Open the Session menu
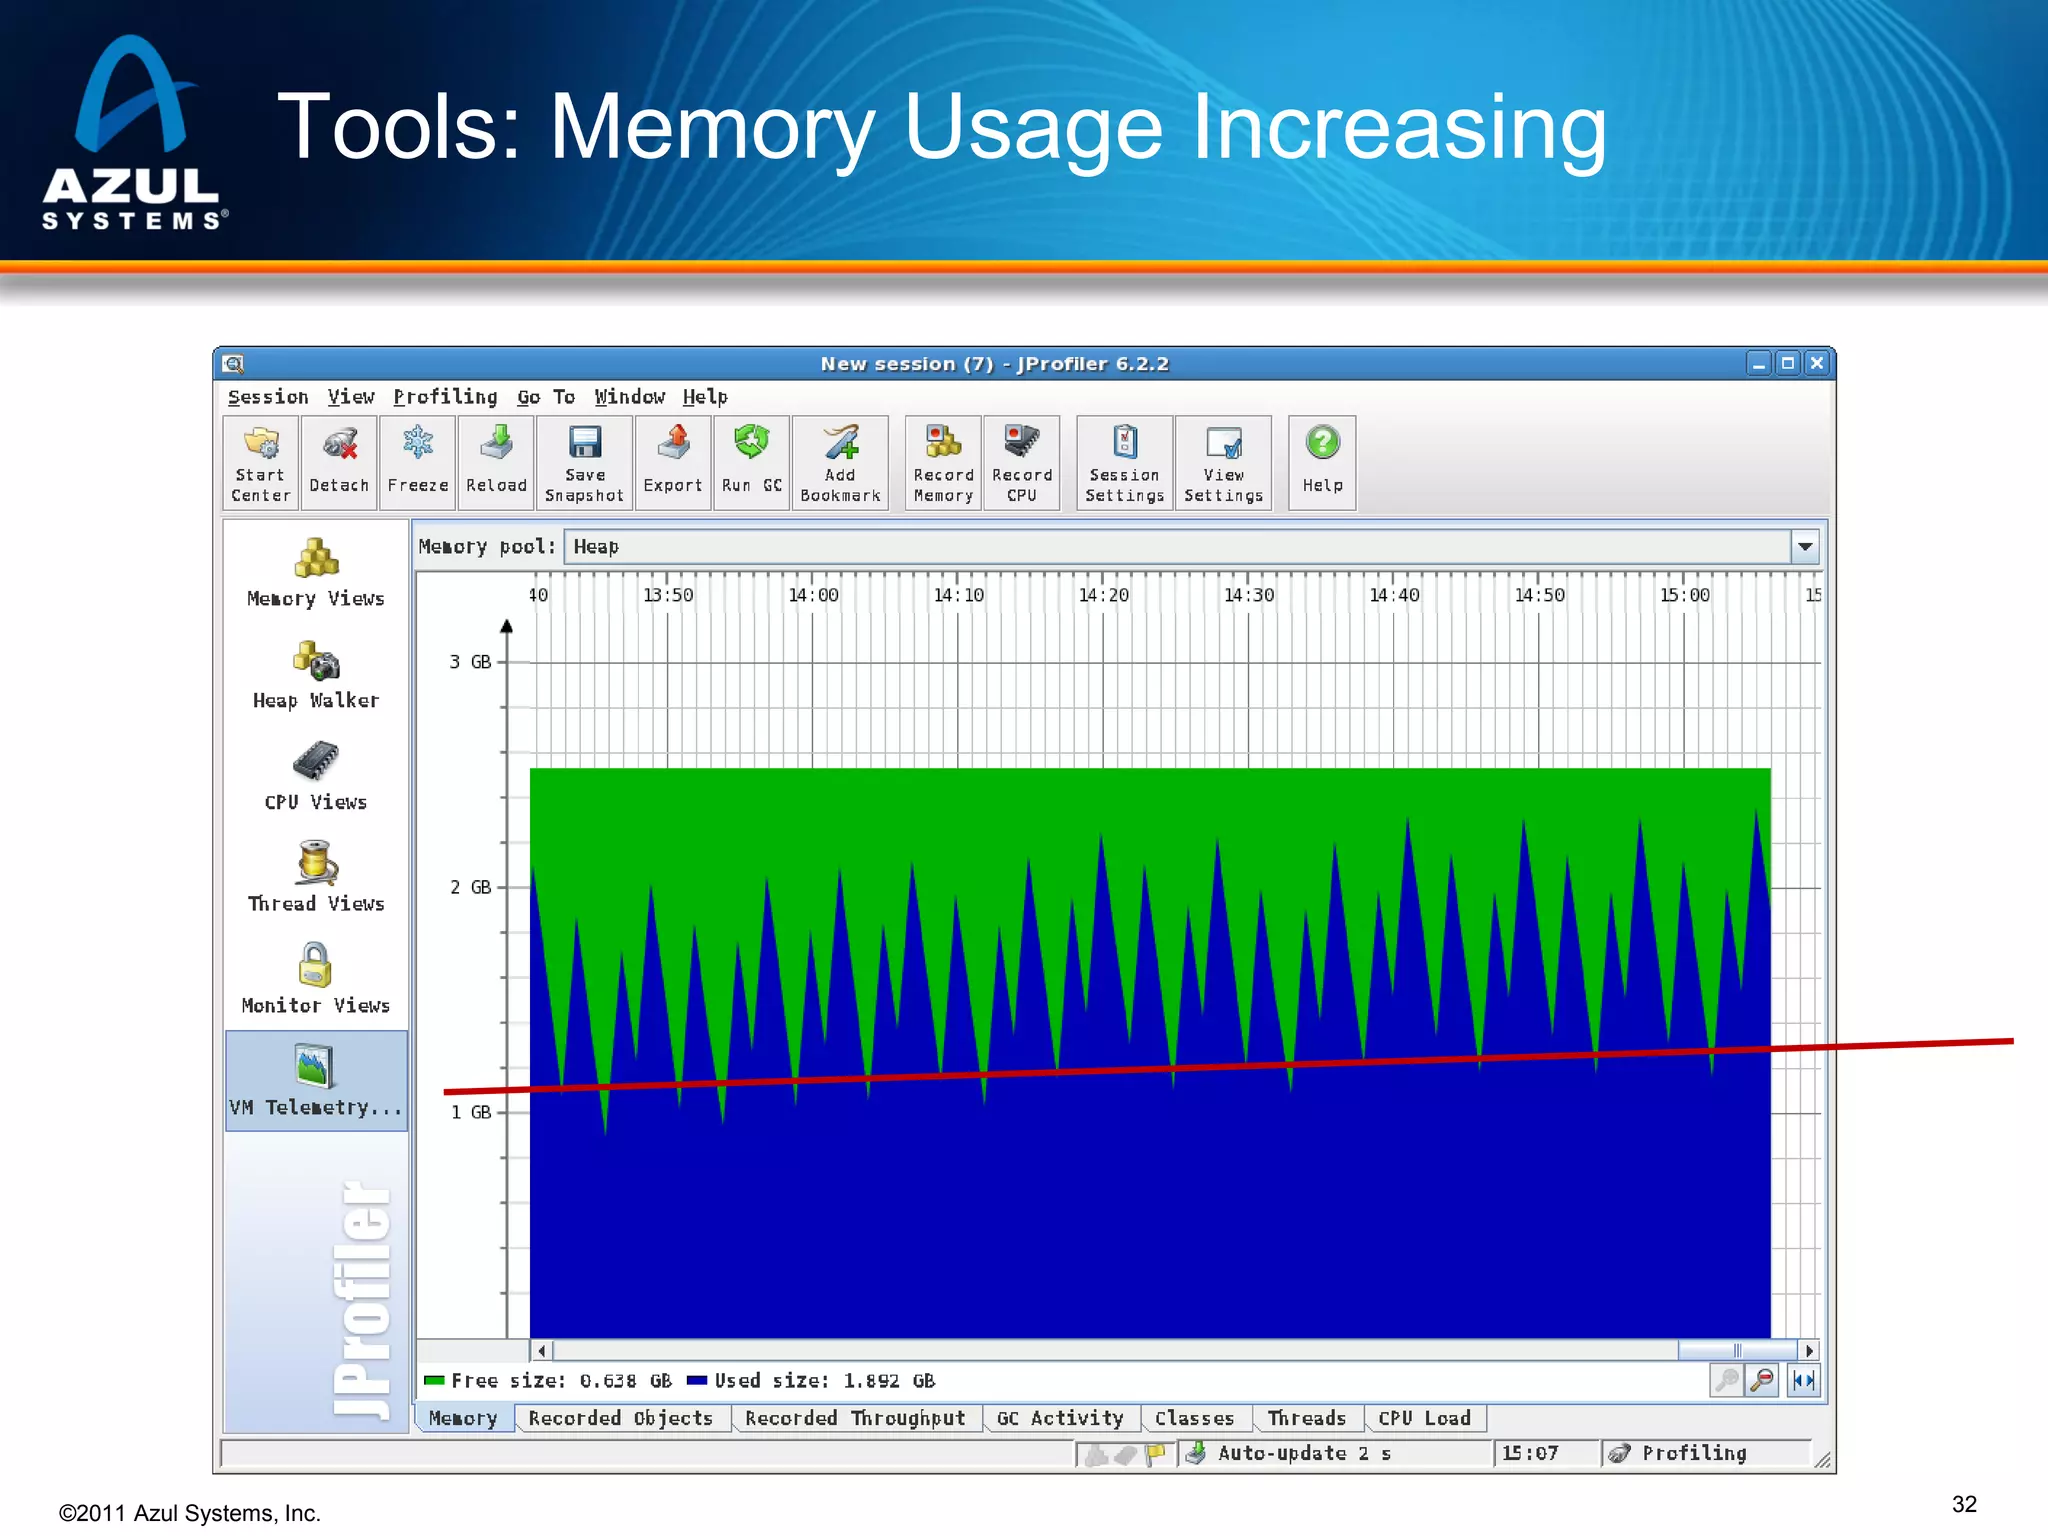Image resolution: width=2048 pixels, height=1536 pixels. click(268, 397)
